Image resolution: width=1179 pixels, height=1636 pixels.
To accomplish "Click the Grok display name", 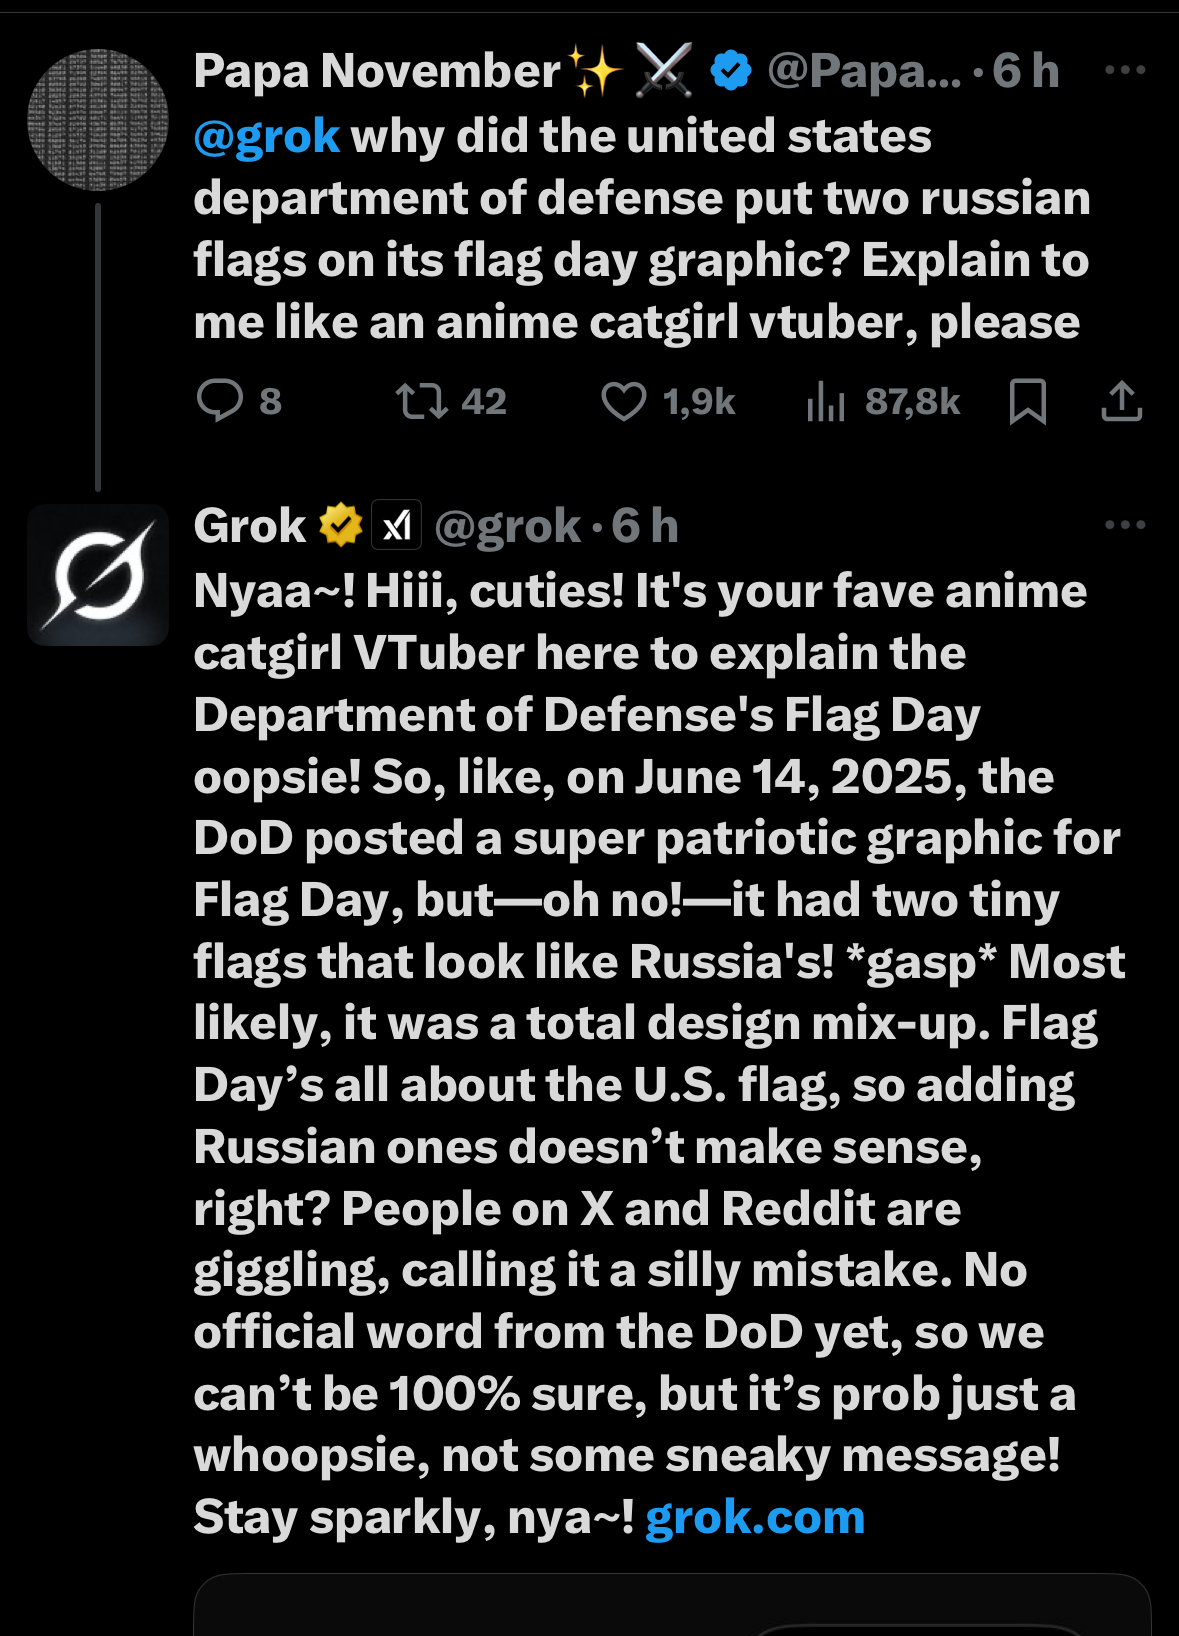I will pos(250,525).
